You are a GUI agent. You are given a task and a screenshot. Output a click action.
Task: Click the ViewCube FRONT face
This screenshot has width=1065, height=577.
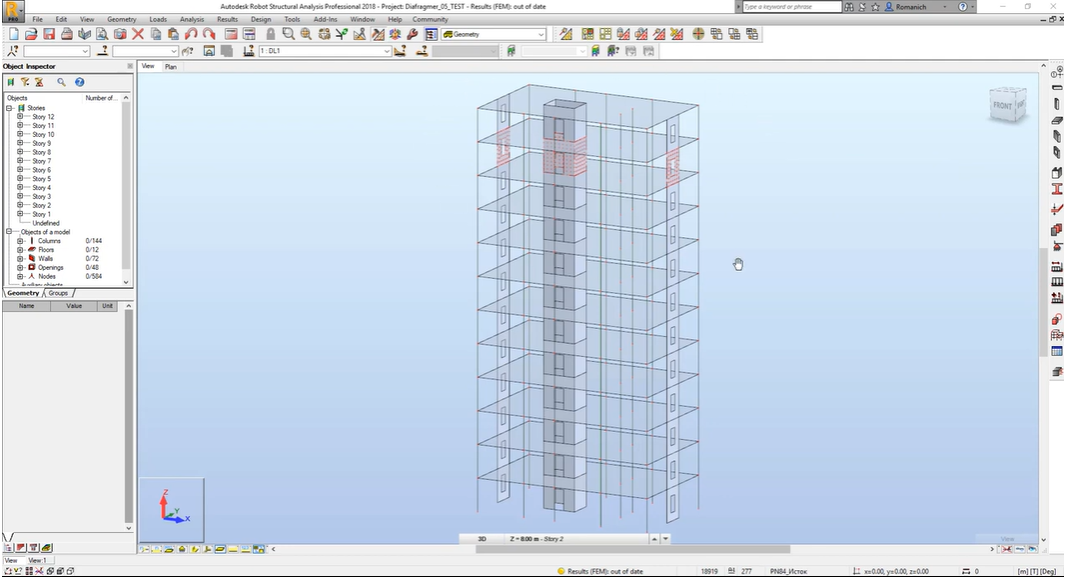(x=1003, y=105)
